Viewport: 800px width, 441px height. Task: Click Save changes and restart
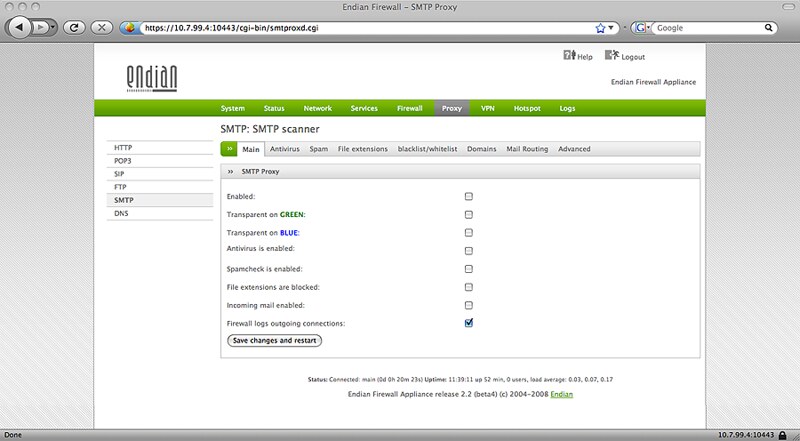[274, 340]
